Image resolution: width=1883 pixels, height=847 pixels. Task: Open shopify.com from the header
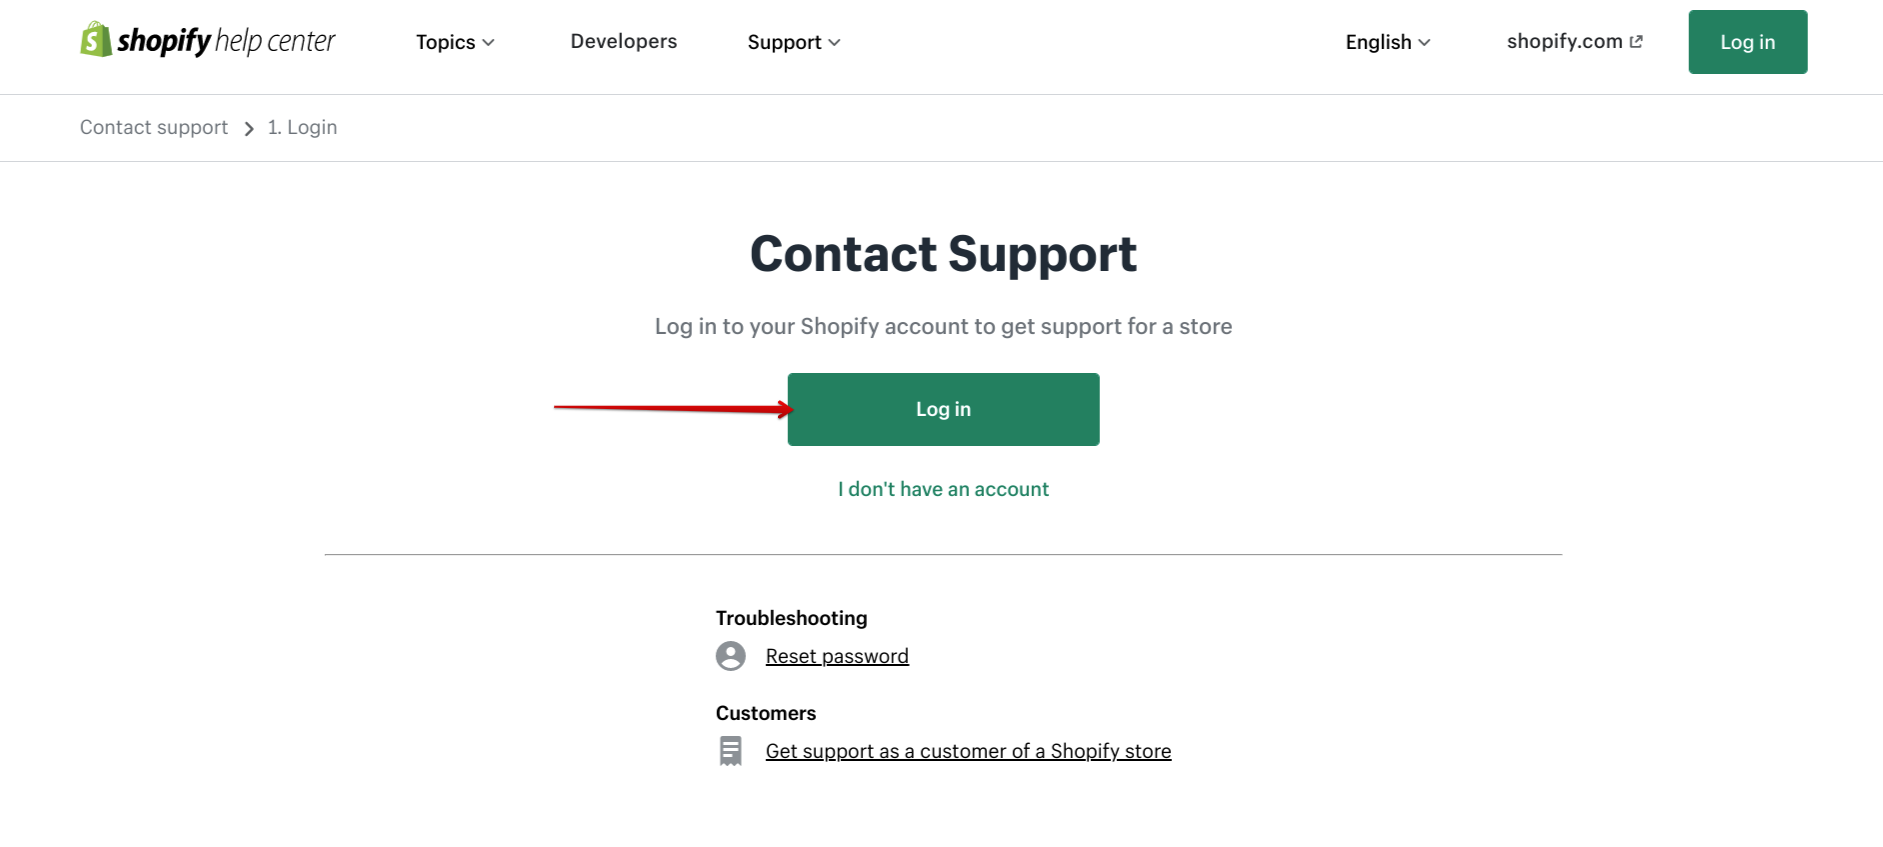(x=1564, y=41)
